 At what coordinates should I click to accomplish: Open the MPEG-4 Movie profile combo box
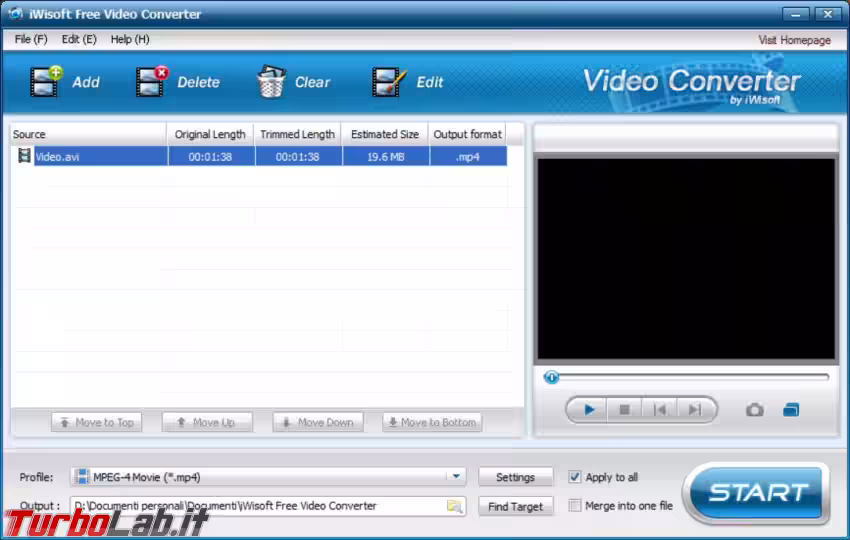pyautogui.click(x=268, y=477)
